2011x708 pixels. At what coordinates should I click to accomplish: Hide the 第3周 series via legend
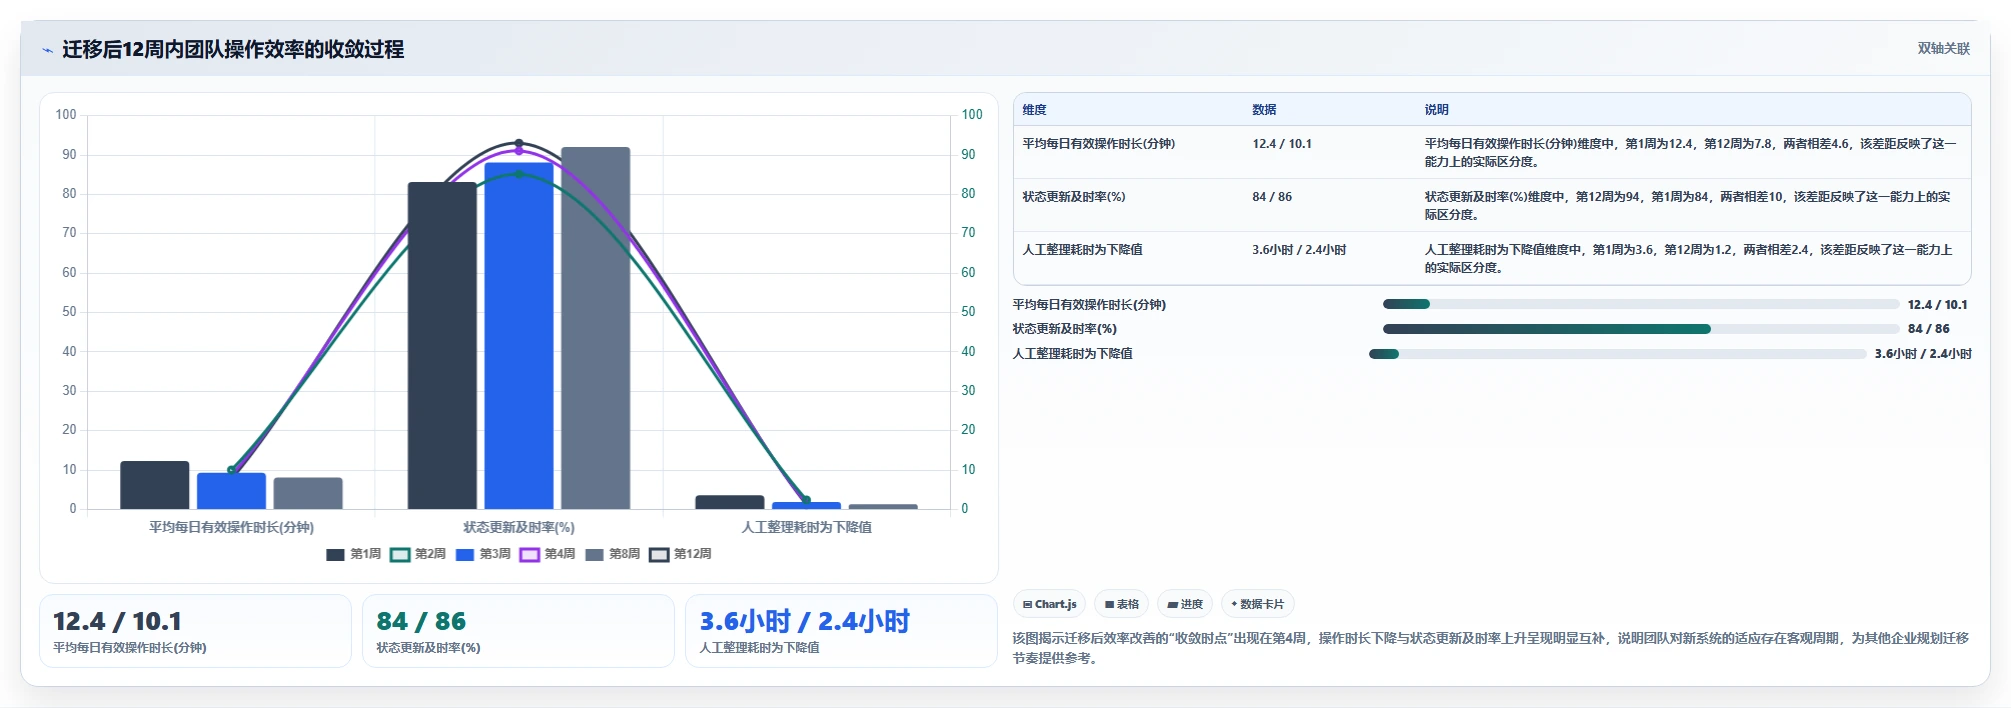click(483, 554)
